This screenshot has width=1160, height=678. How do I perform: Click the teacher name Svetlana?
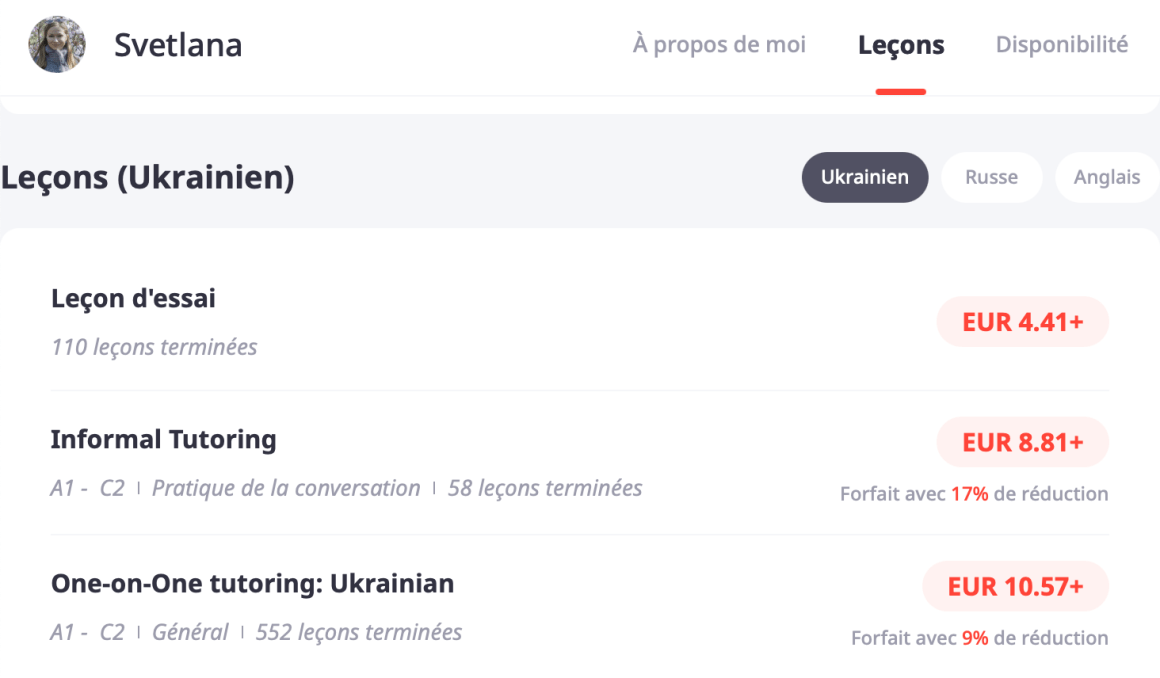pyautogui.click(x=178, y=45)
